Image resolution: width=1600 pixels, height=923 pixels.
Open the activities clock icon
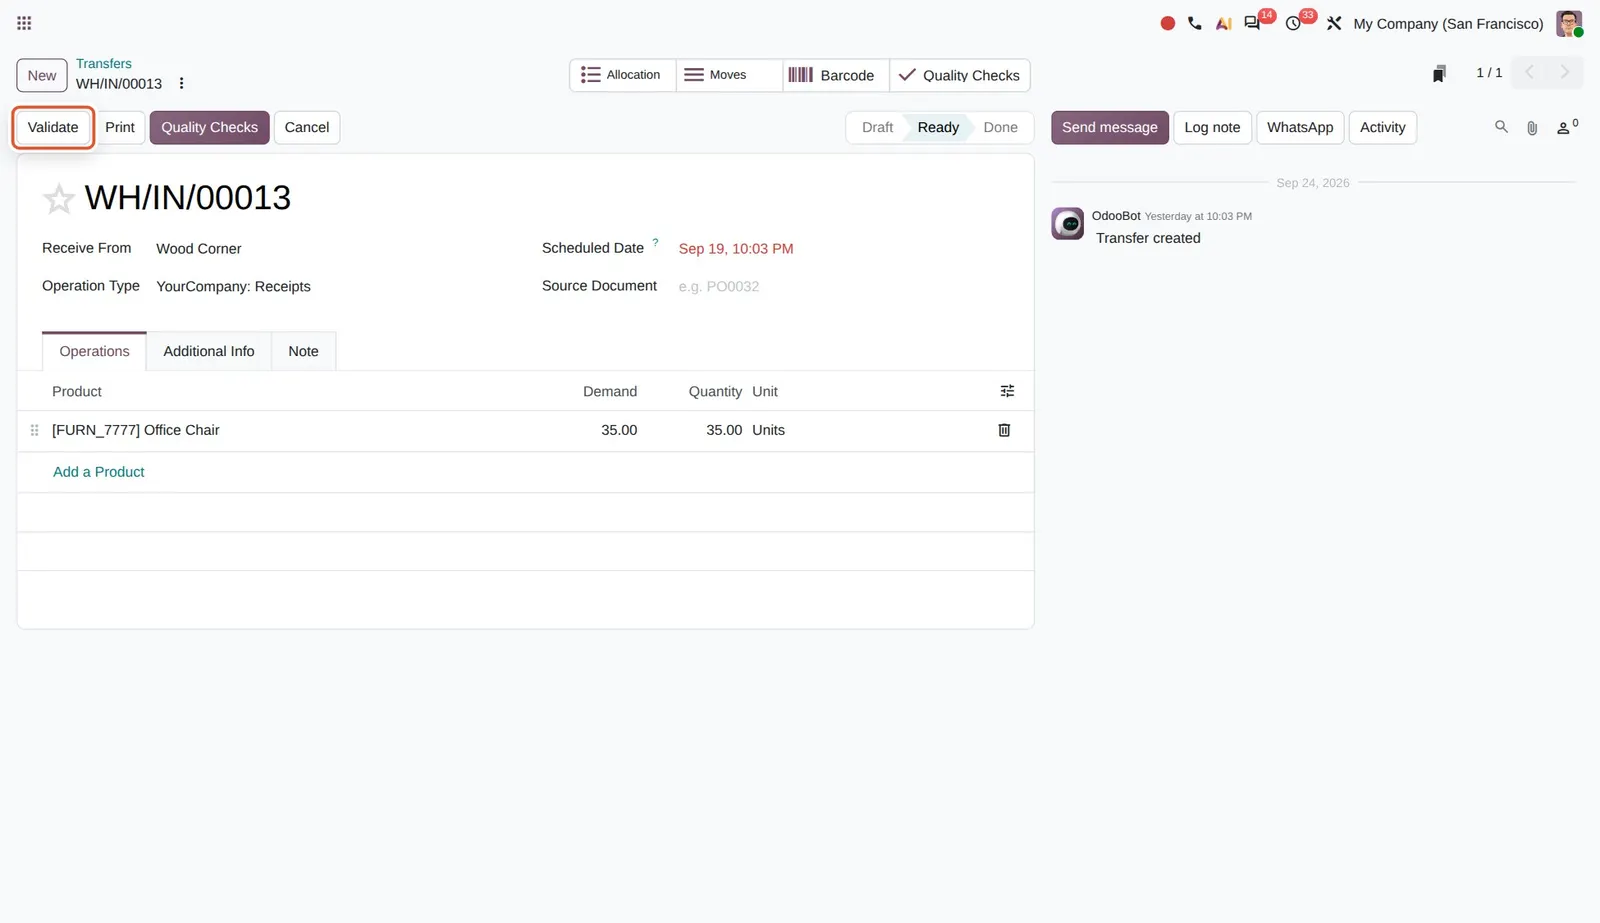pos(1293,23)
